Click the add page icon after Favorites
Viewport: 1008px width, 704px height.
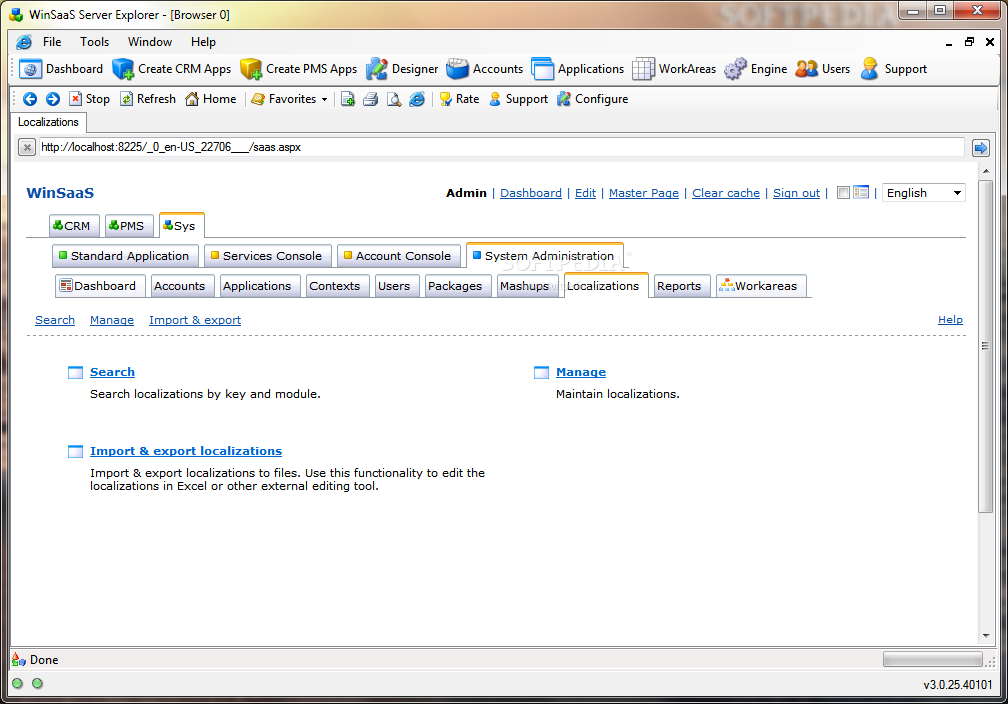348,99
